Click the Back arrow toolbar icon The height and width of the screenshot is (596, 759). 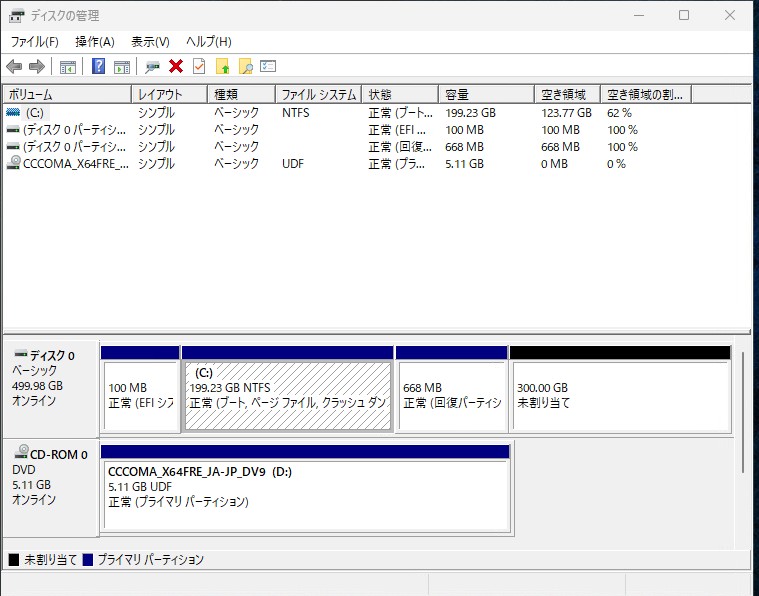tap(14, 66)
